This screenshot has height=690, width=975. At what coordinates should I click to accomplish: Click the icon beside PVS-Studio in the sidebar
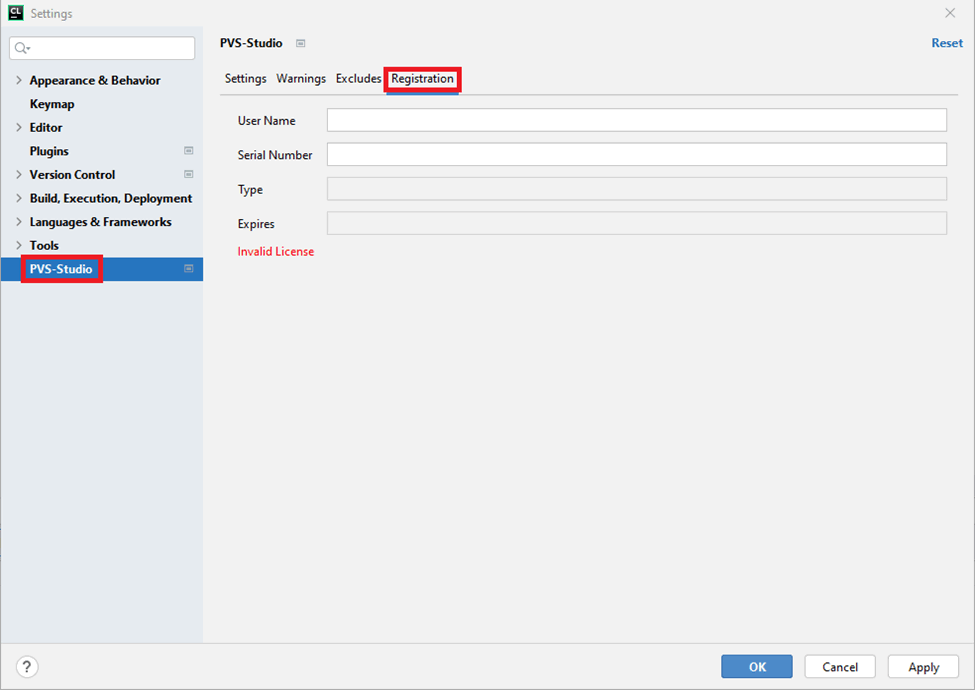click(188, 269)
